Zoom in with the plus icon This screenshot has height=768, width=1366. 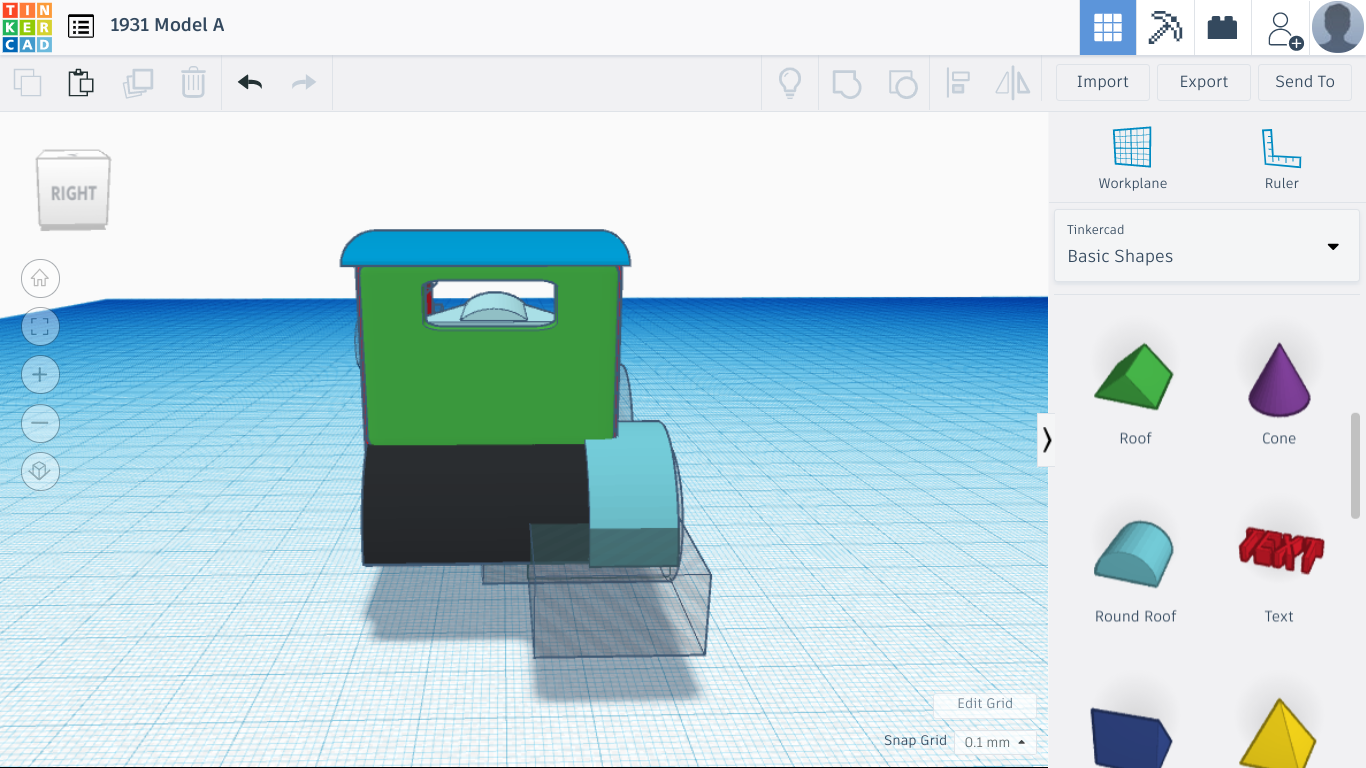click(40, 374)
